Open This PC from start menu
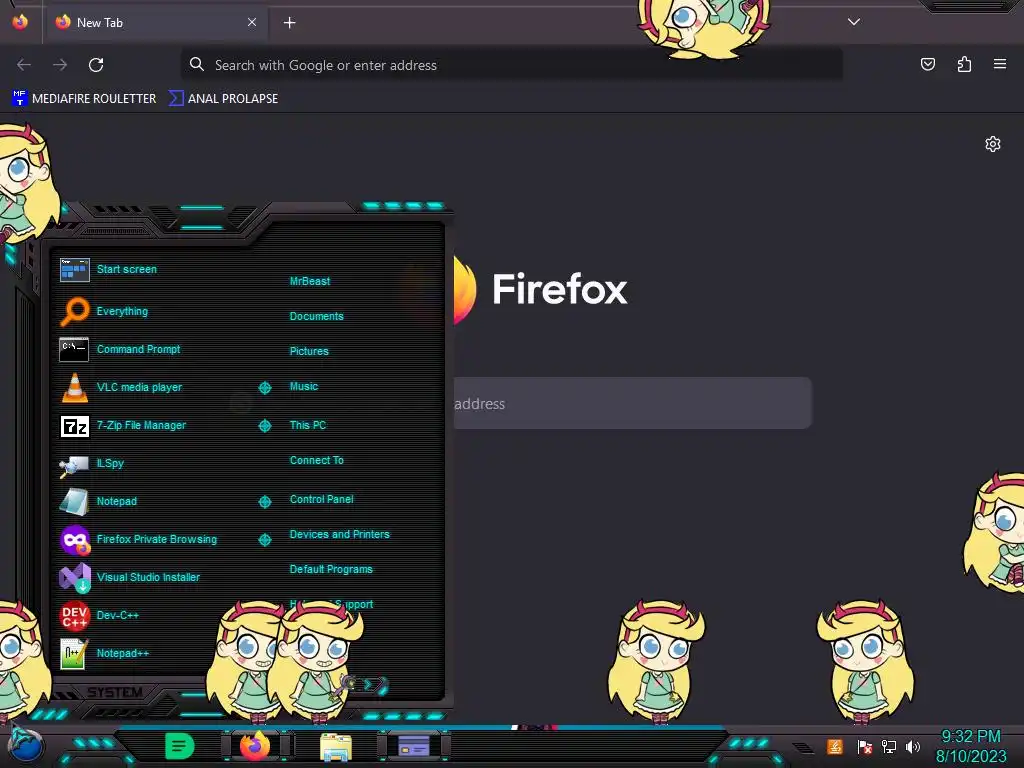The image size is (1024, 768). tap(308, 425)
